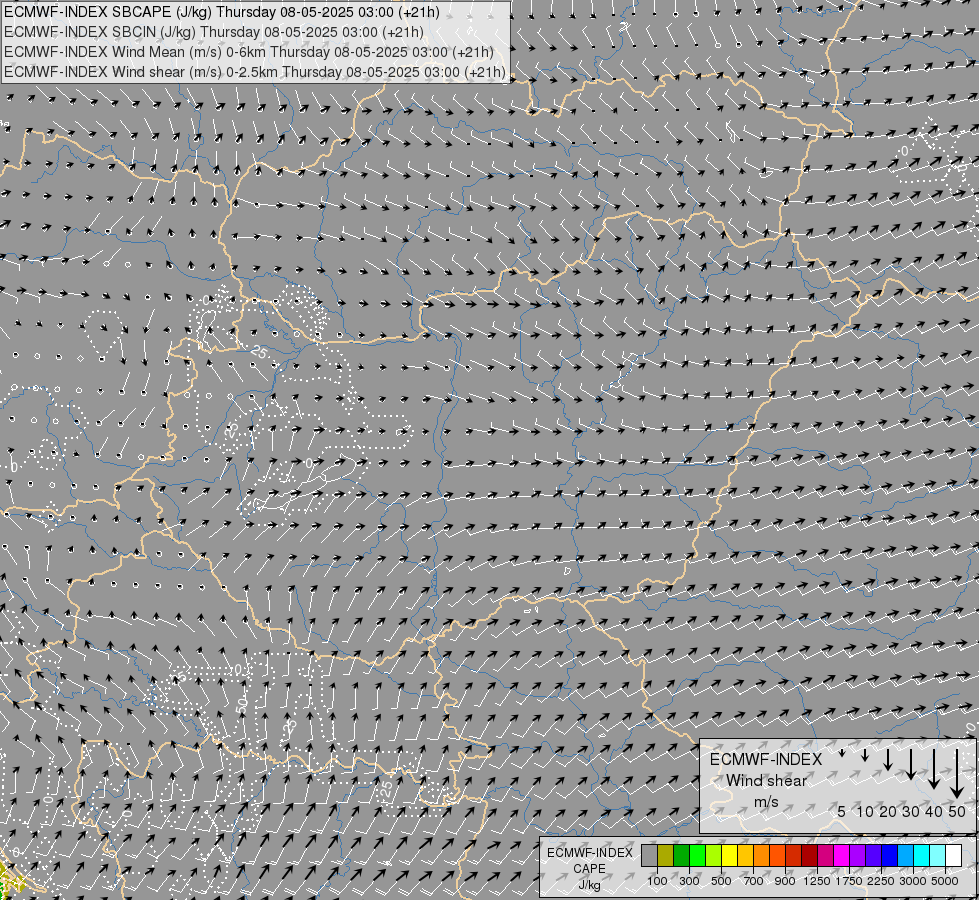
Task: Click the '3000' CAPE scale value
Action: click(913, 881)
